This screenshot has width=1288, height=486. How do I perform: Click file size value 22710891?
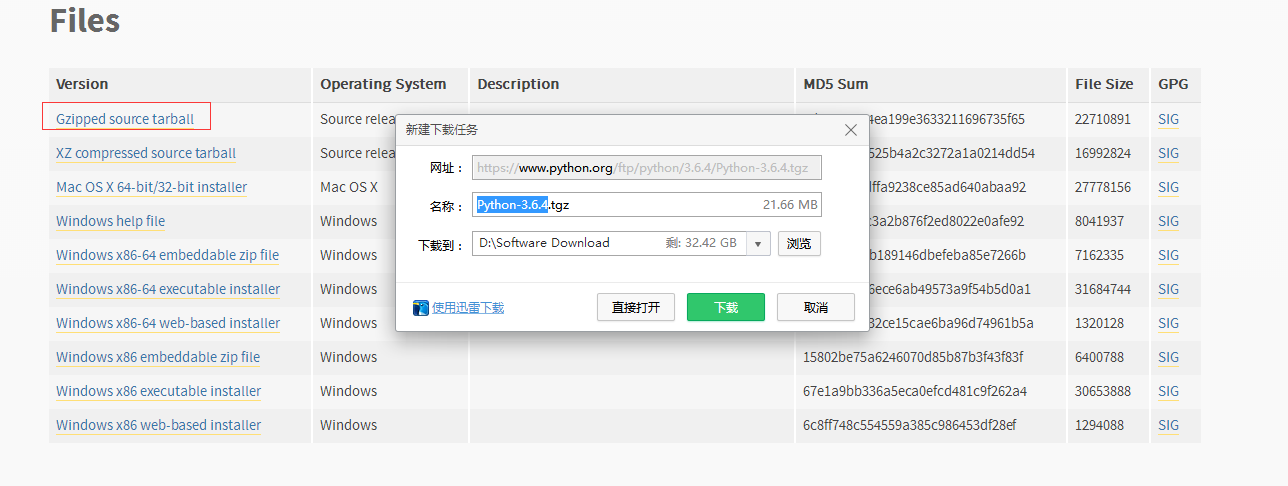pyautogui.click(x=1103, y=119)
